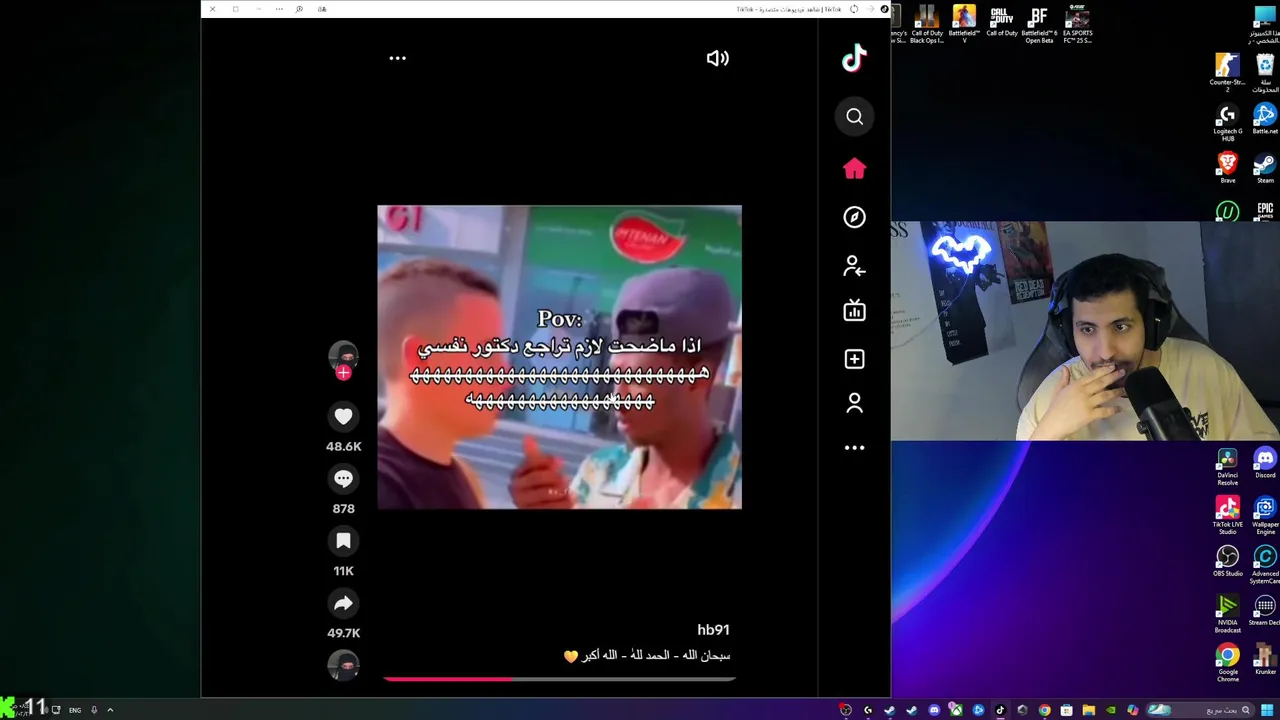Open Steam desktop shortcut

point(1265,168)
